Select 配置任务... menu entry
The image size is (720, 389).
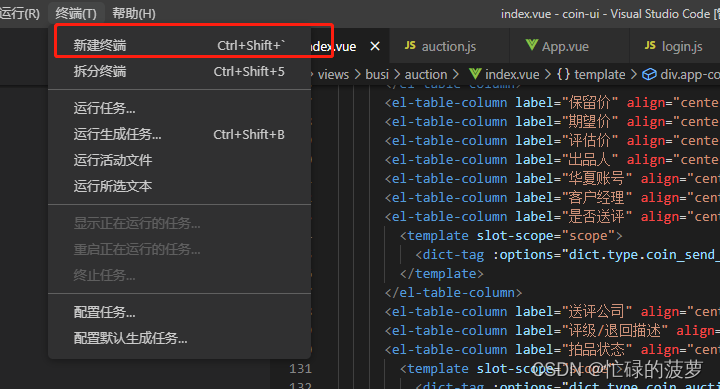pos(180,312)
